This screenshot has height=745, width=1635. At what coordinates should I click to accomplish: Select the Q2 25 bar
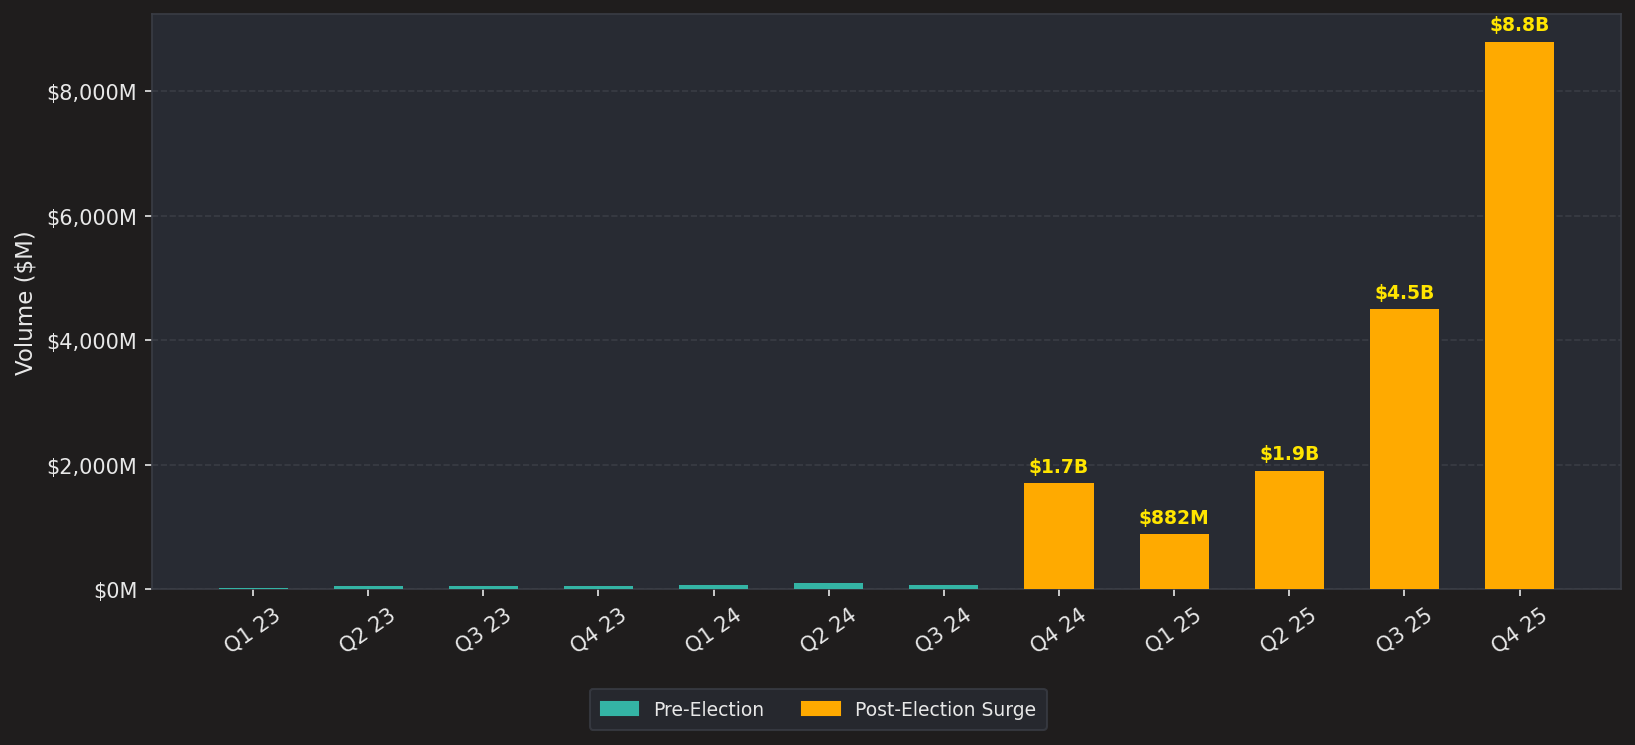coord(1289,530)
